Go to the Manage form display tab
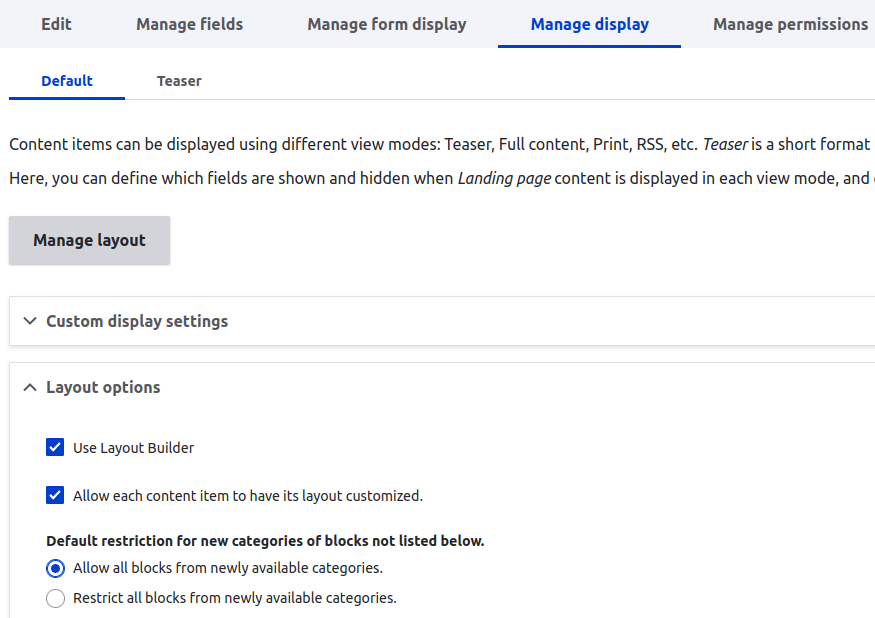875x618 pixels. click(386, 24)
